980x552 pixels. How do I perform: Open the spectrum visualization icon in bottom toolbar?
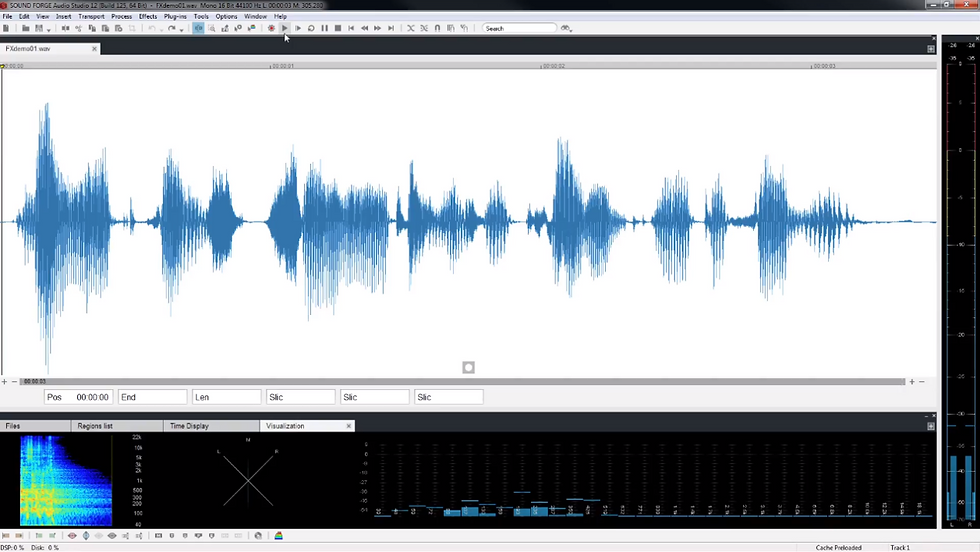pos(279,536)
